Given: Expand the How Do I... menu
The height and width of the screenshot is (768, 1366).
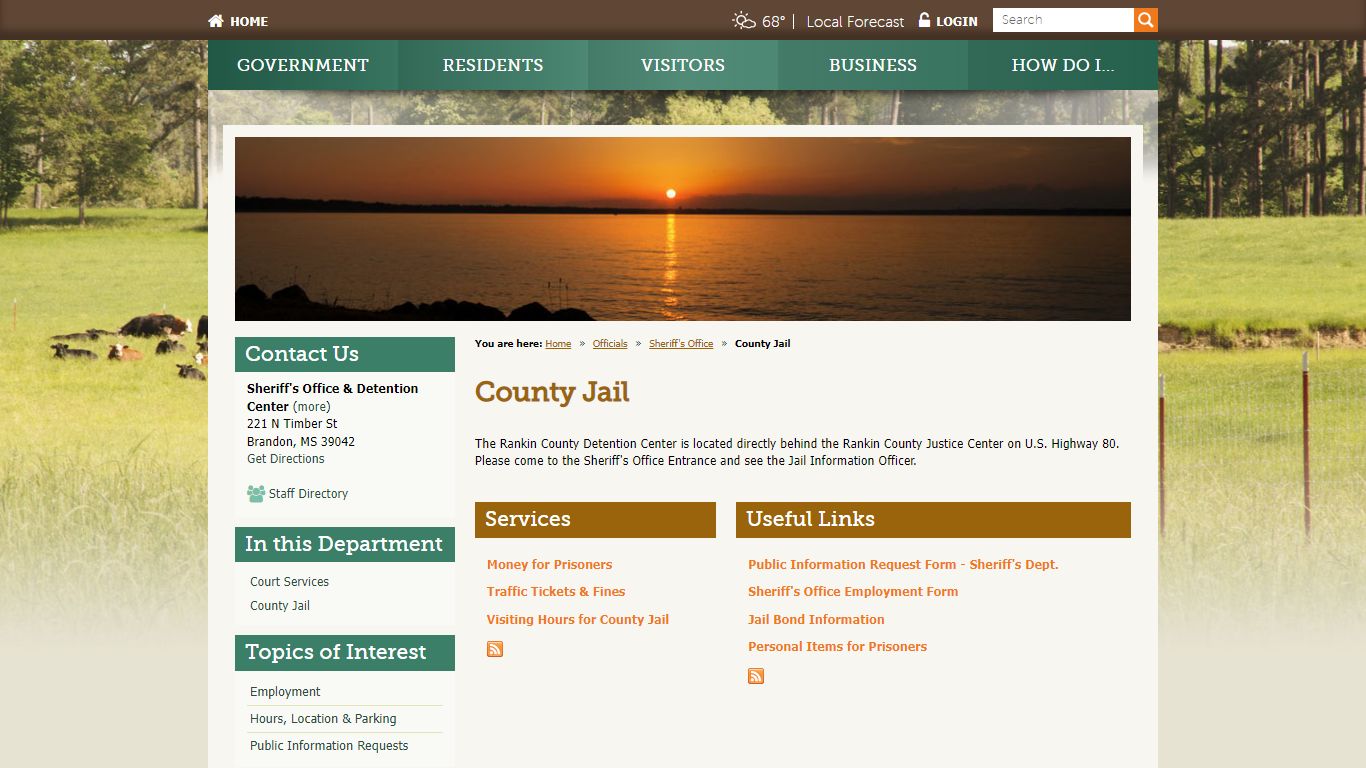Looking at the screenshot, I should (1063, 65).
